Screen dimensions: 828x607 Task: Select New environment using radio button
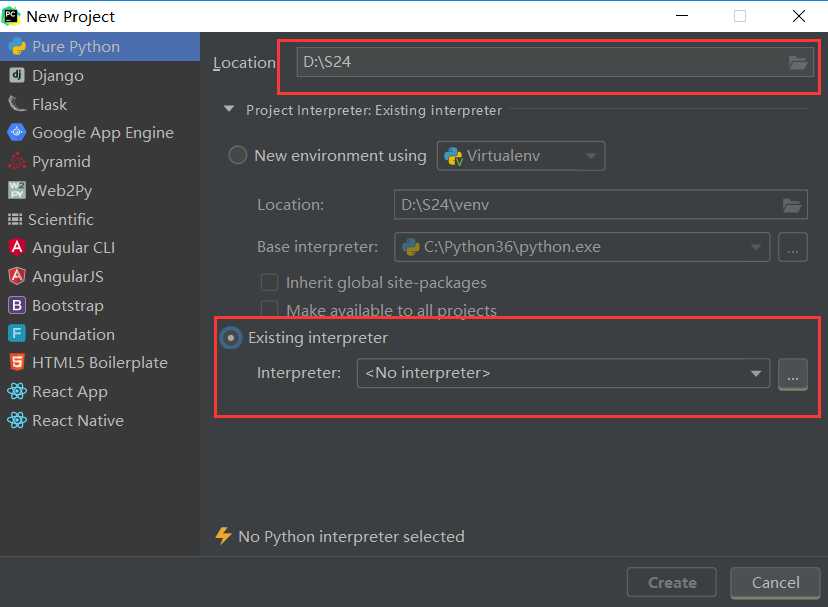coord(237,155)
